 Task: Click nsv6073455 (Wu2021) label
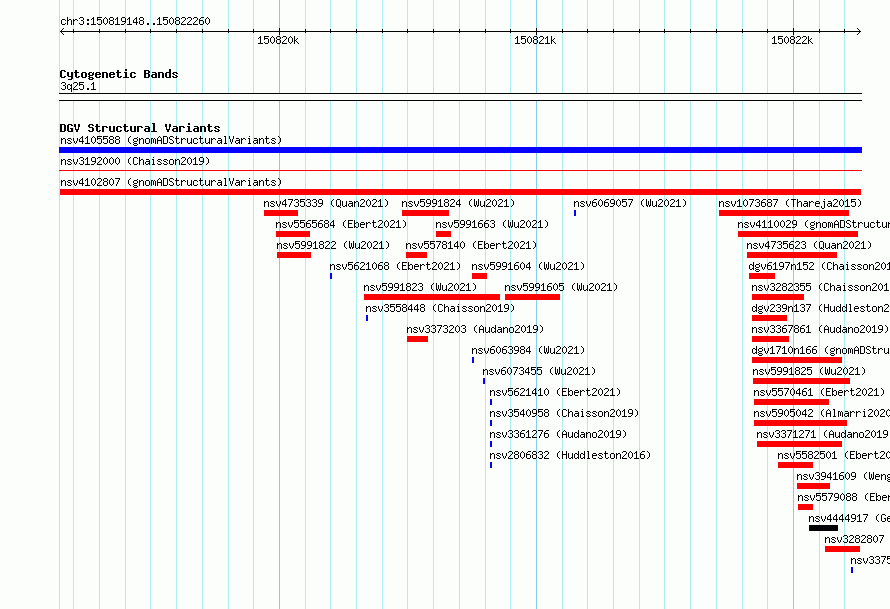[x=539, y=371]
